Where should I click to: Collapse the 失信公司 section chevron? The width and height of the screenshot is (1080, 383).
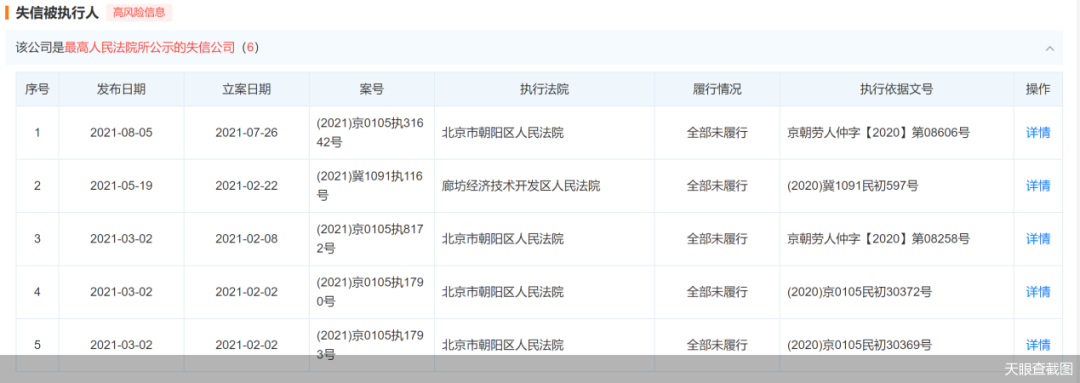click(1050, 48)
